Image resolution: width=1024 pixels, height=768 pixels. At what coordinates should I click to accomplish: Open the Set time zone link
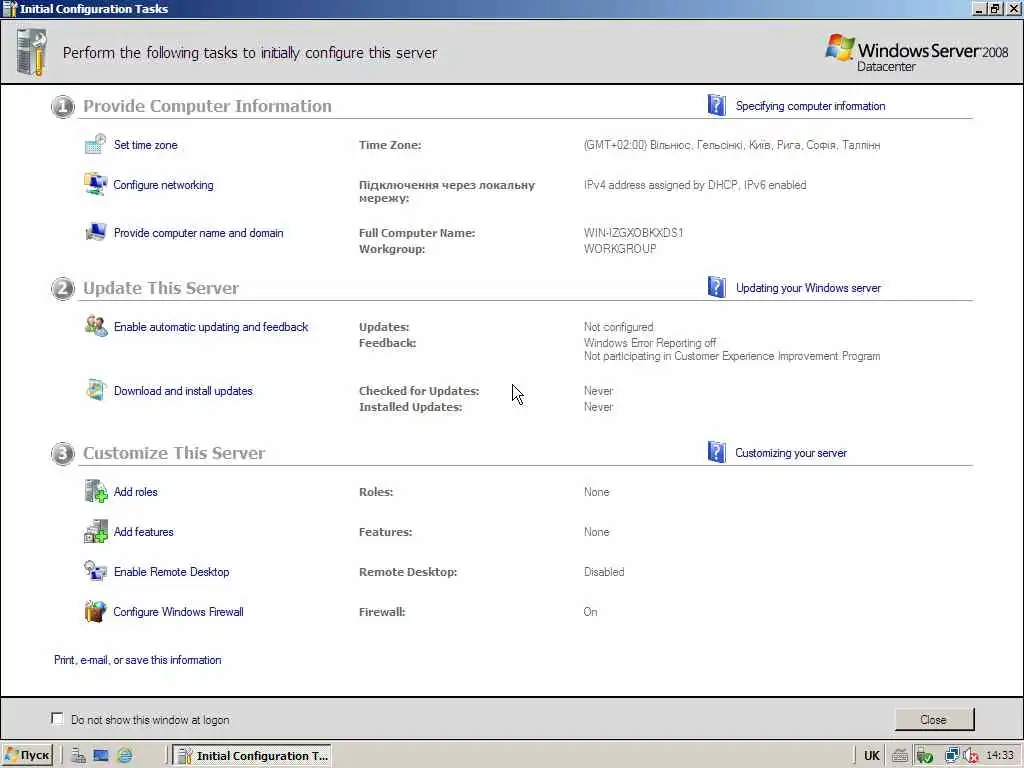point(146,145)
